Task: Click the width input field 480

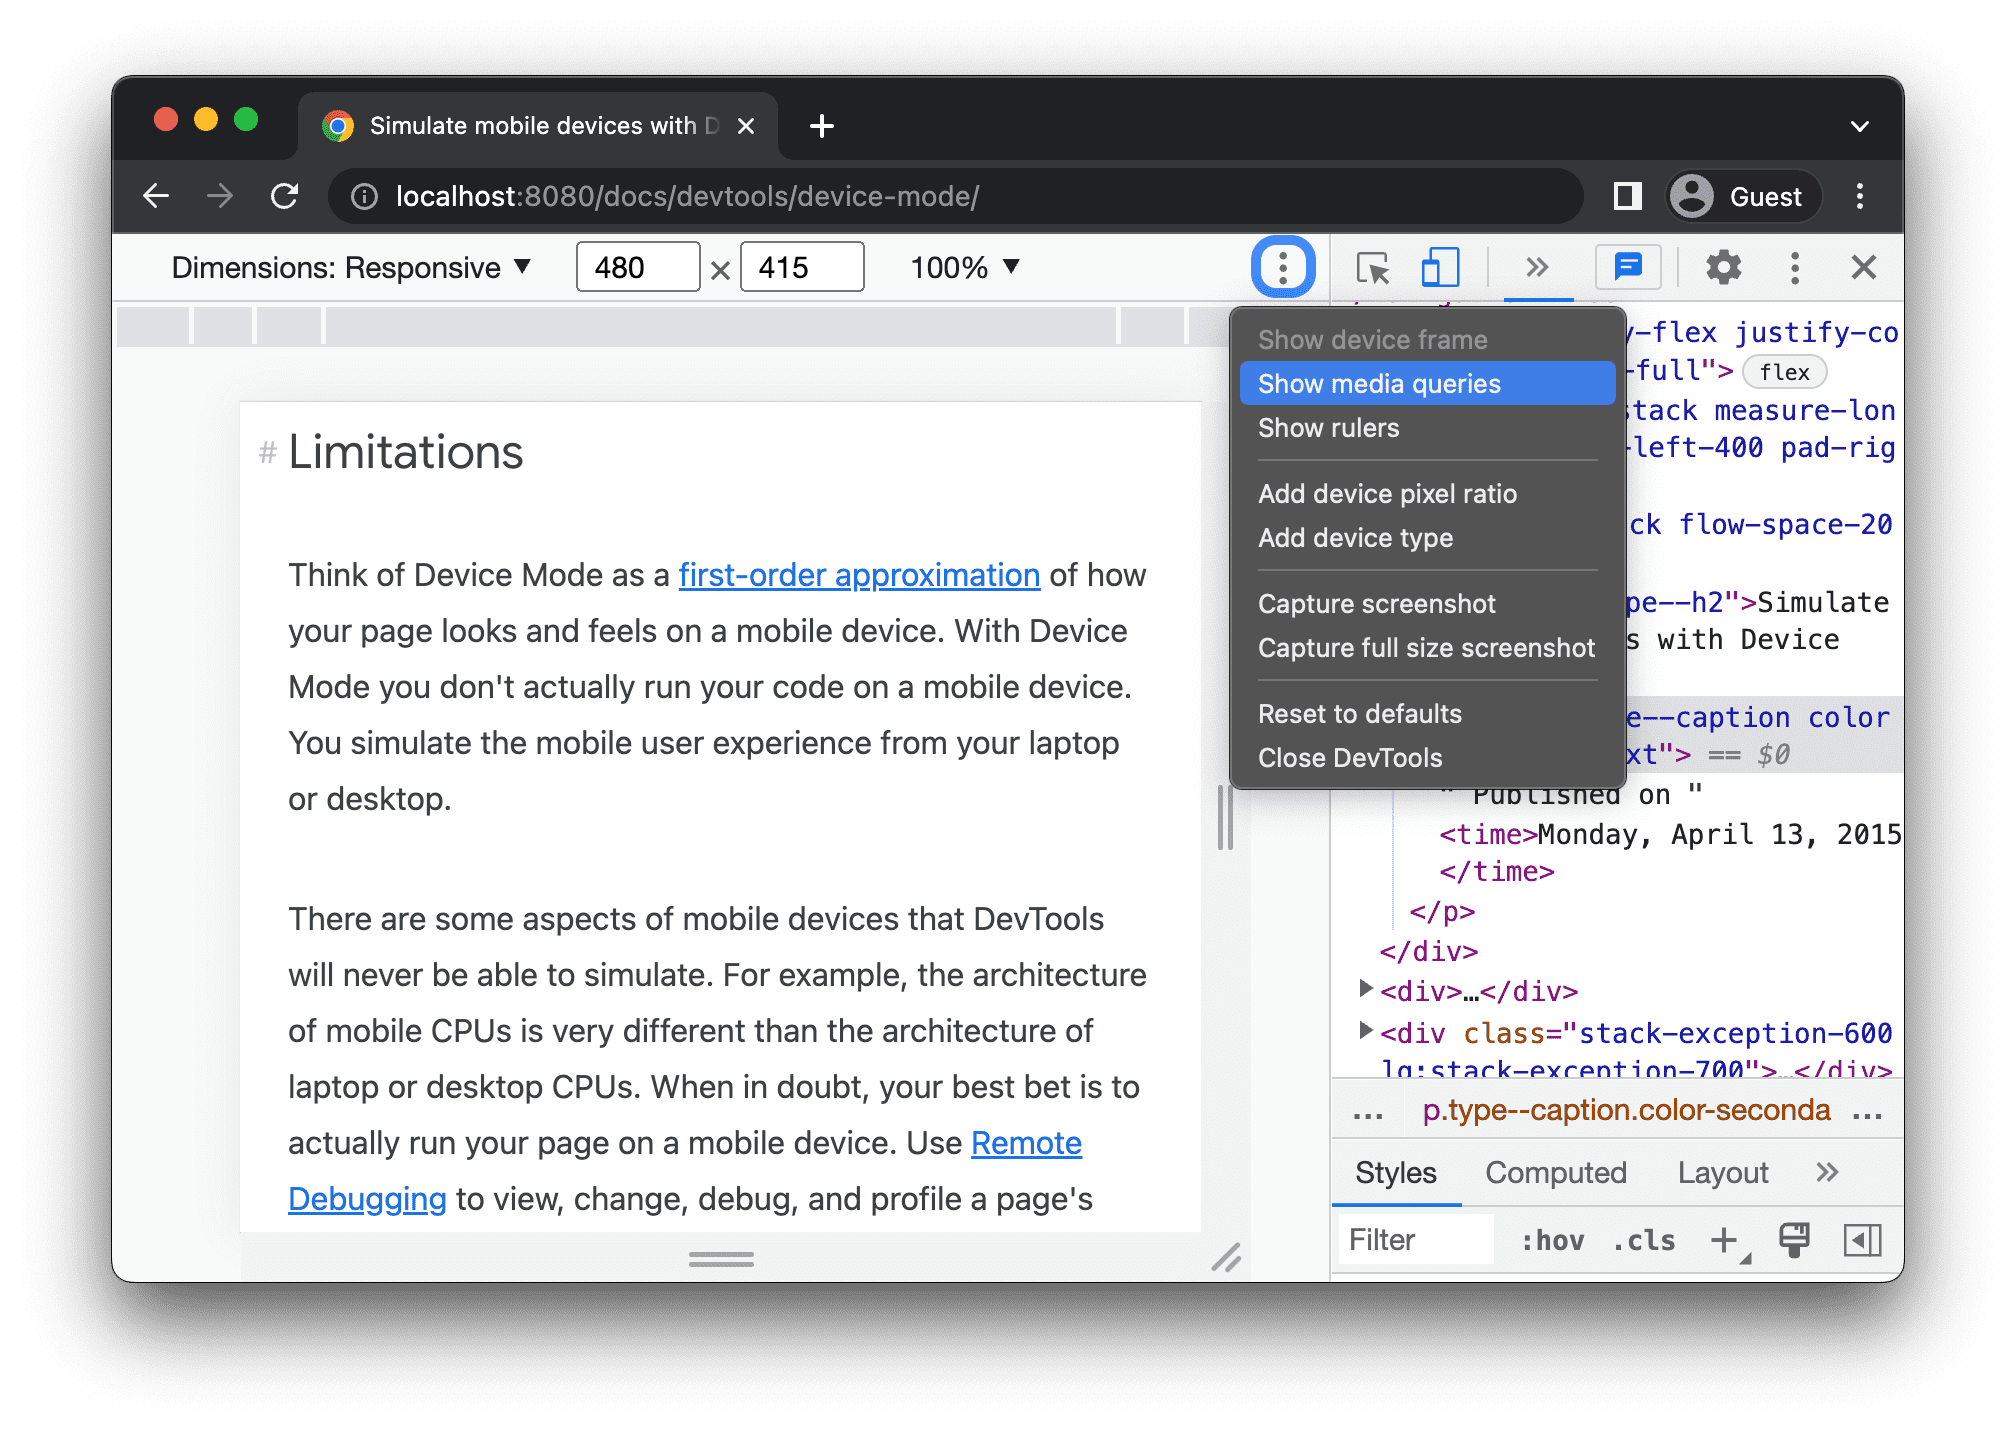Action: (633, 266)
